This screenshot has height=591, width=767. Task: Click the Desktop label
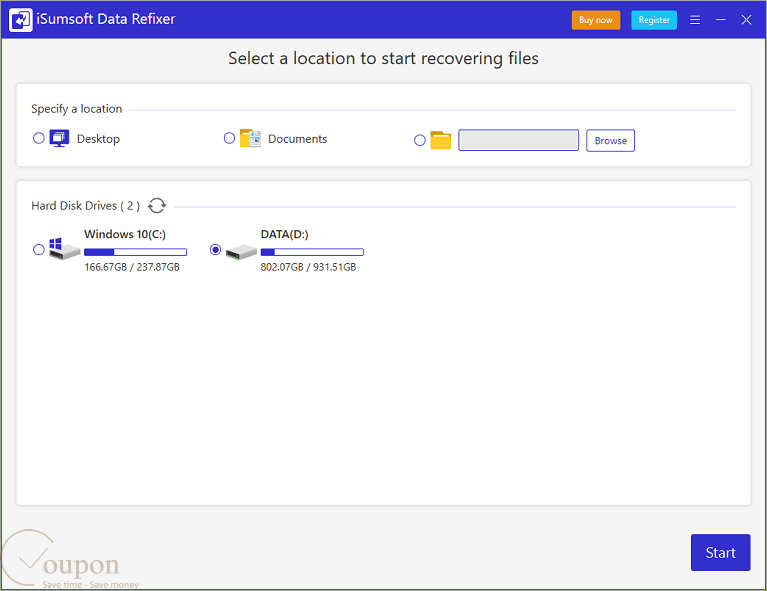click(98, 139)
